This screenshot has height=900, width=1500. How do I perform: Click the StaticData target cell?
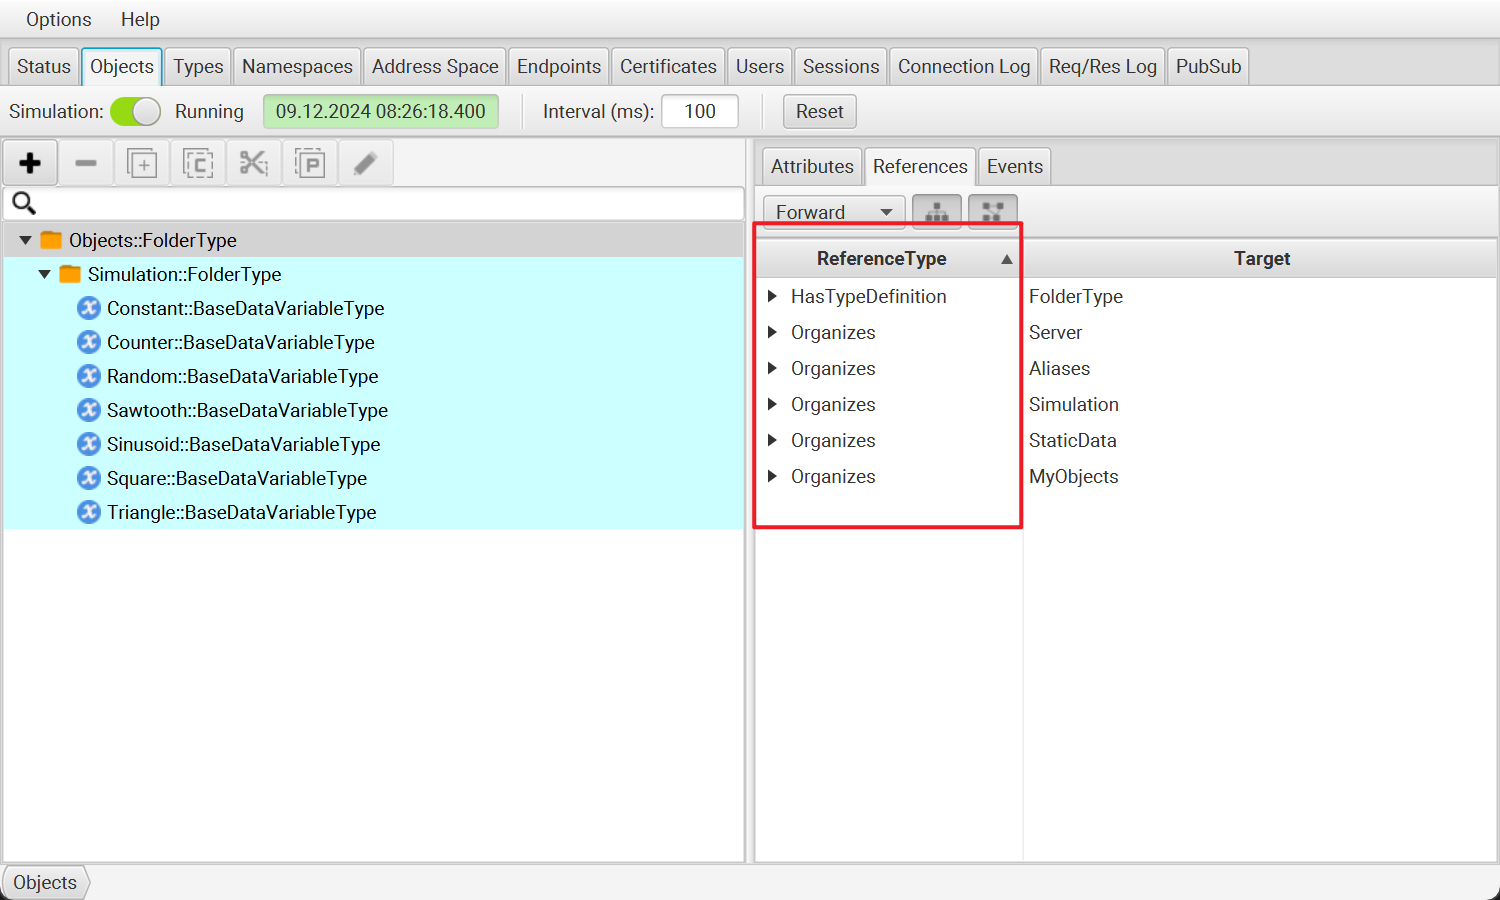coord(1073,440)
